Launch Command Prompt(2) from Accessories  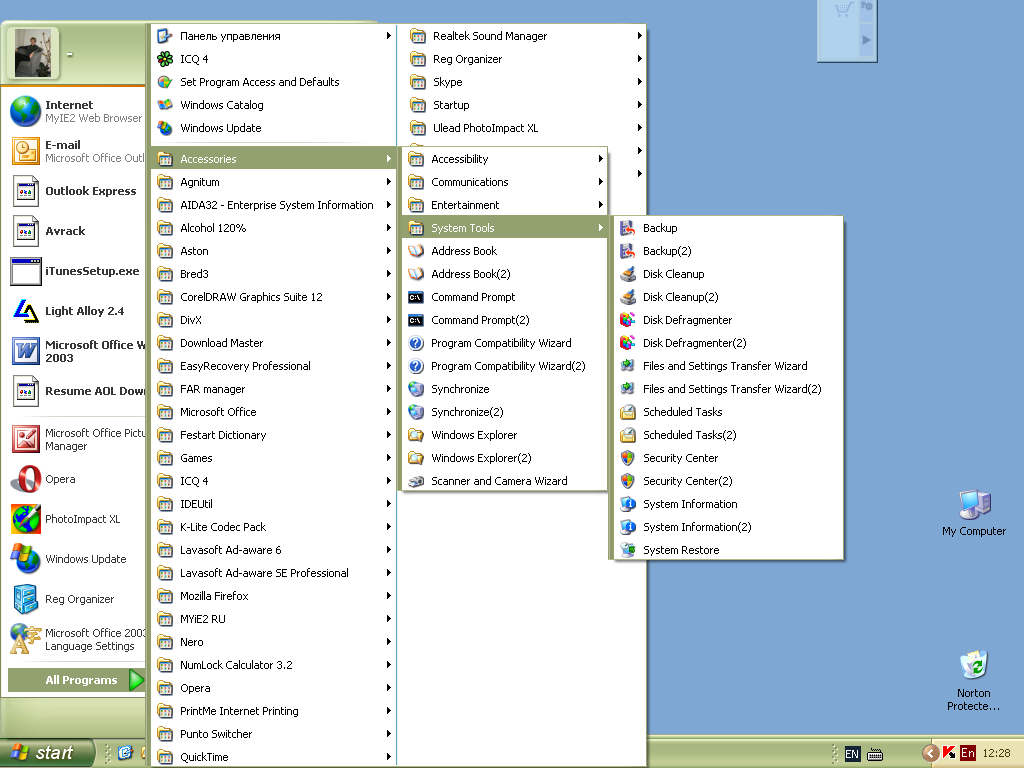(505, 320)
